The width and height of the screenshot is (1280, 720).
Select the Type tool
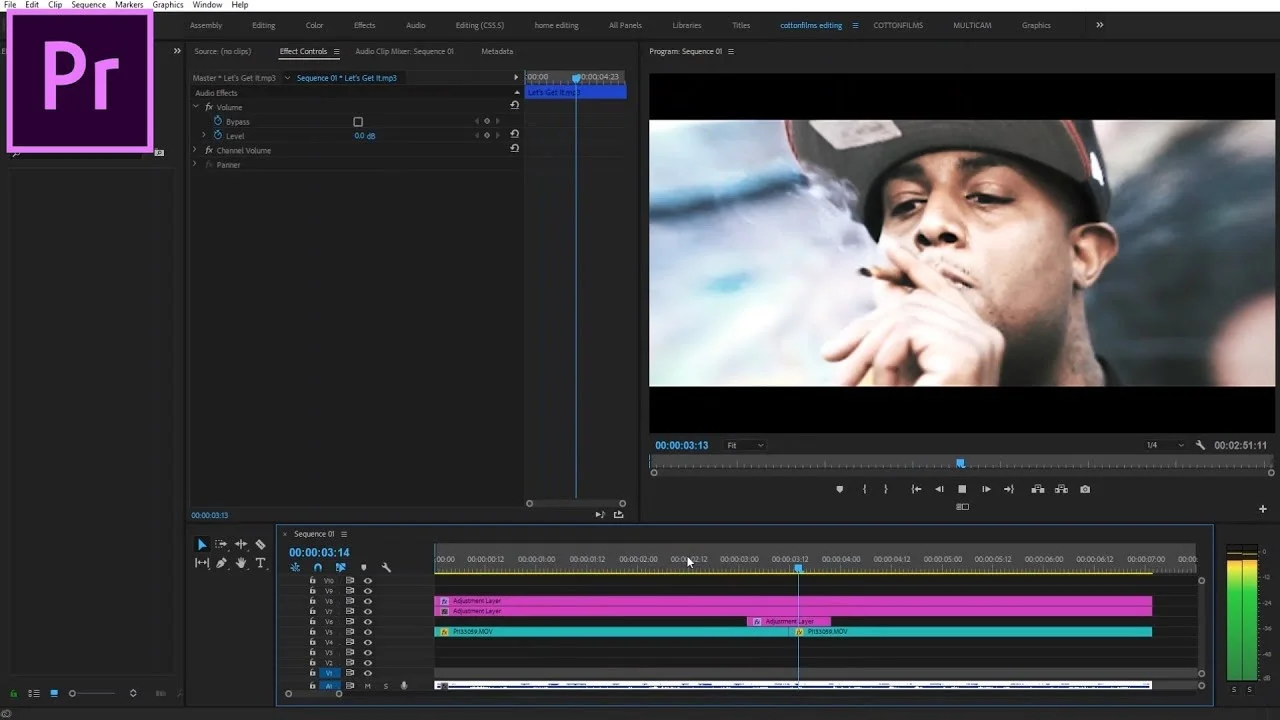click(x=260, y=563)
